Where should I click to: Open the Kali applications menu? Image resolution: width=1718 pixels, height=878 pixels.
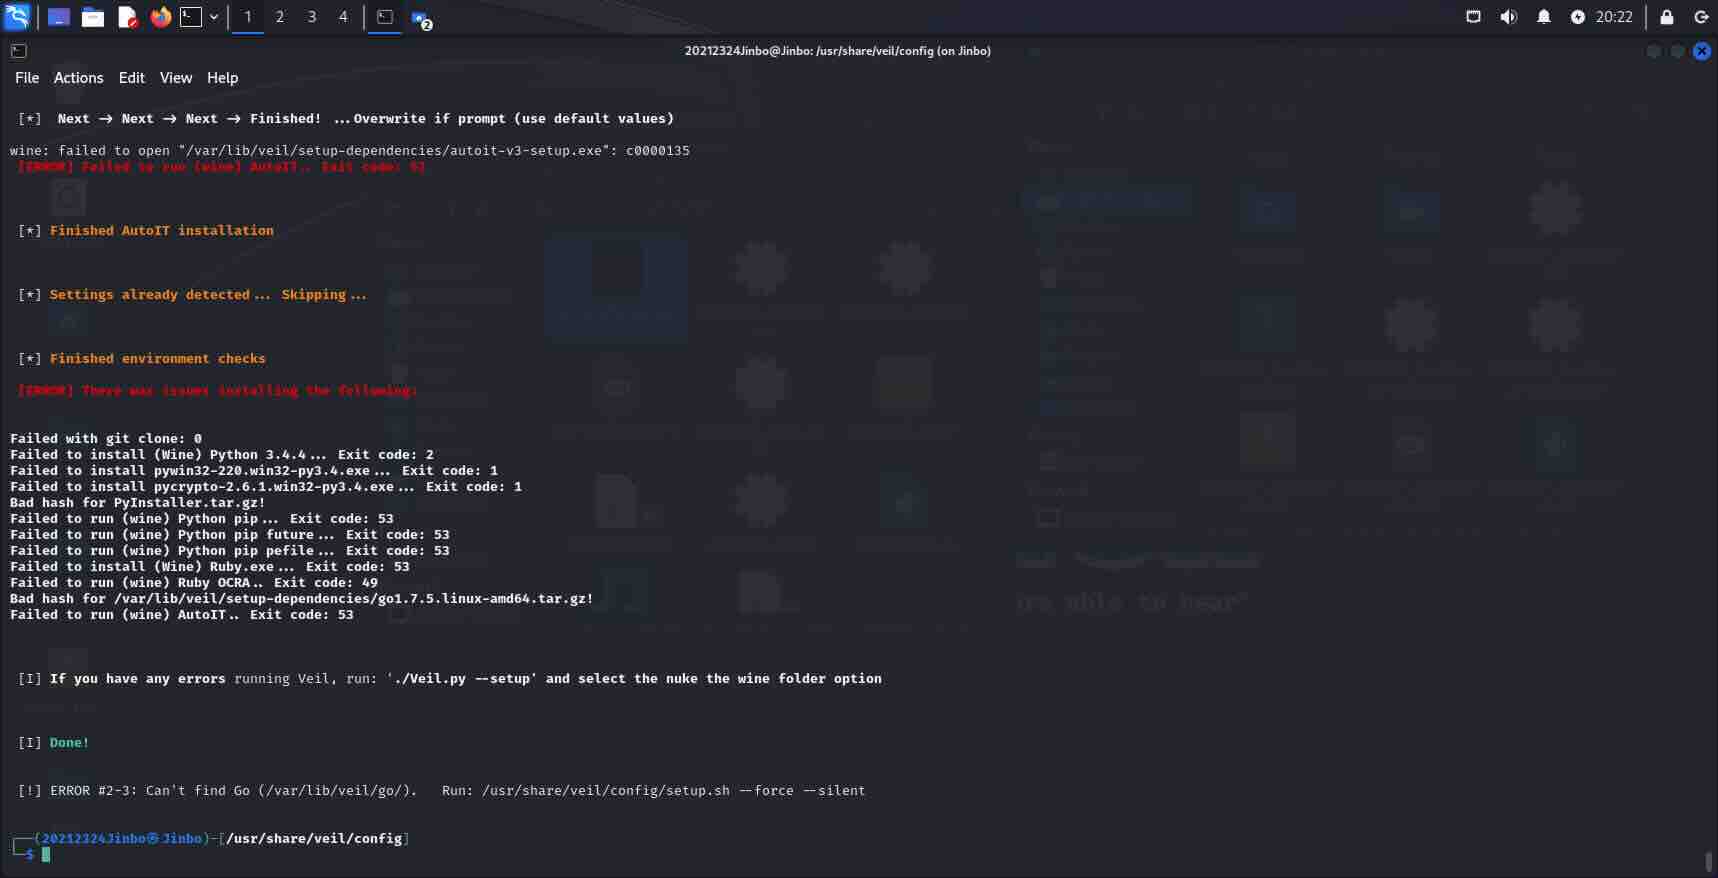click(x=17, y=16)
